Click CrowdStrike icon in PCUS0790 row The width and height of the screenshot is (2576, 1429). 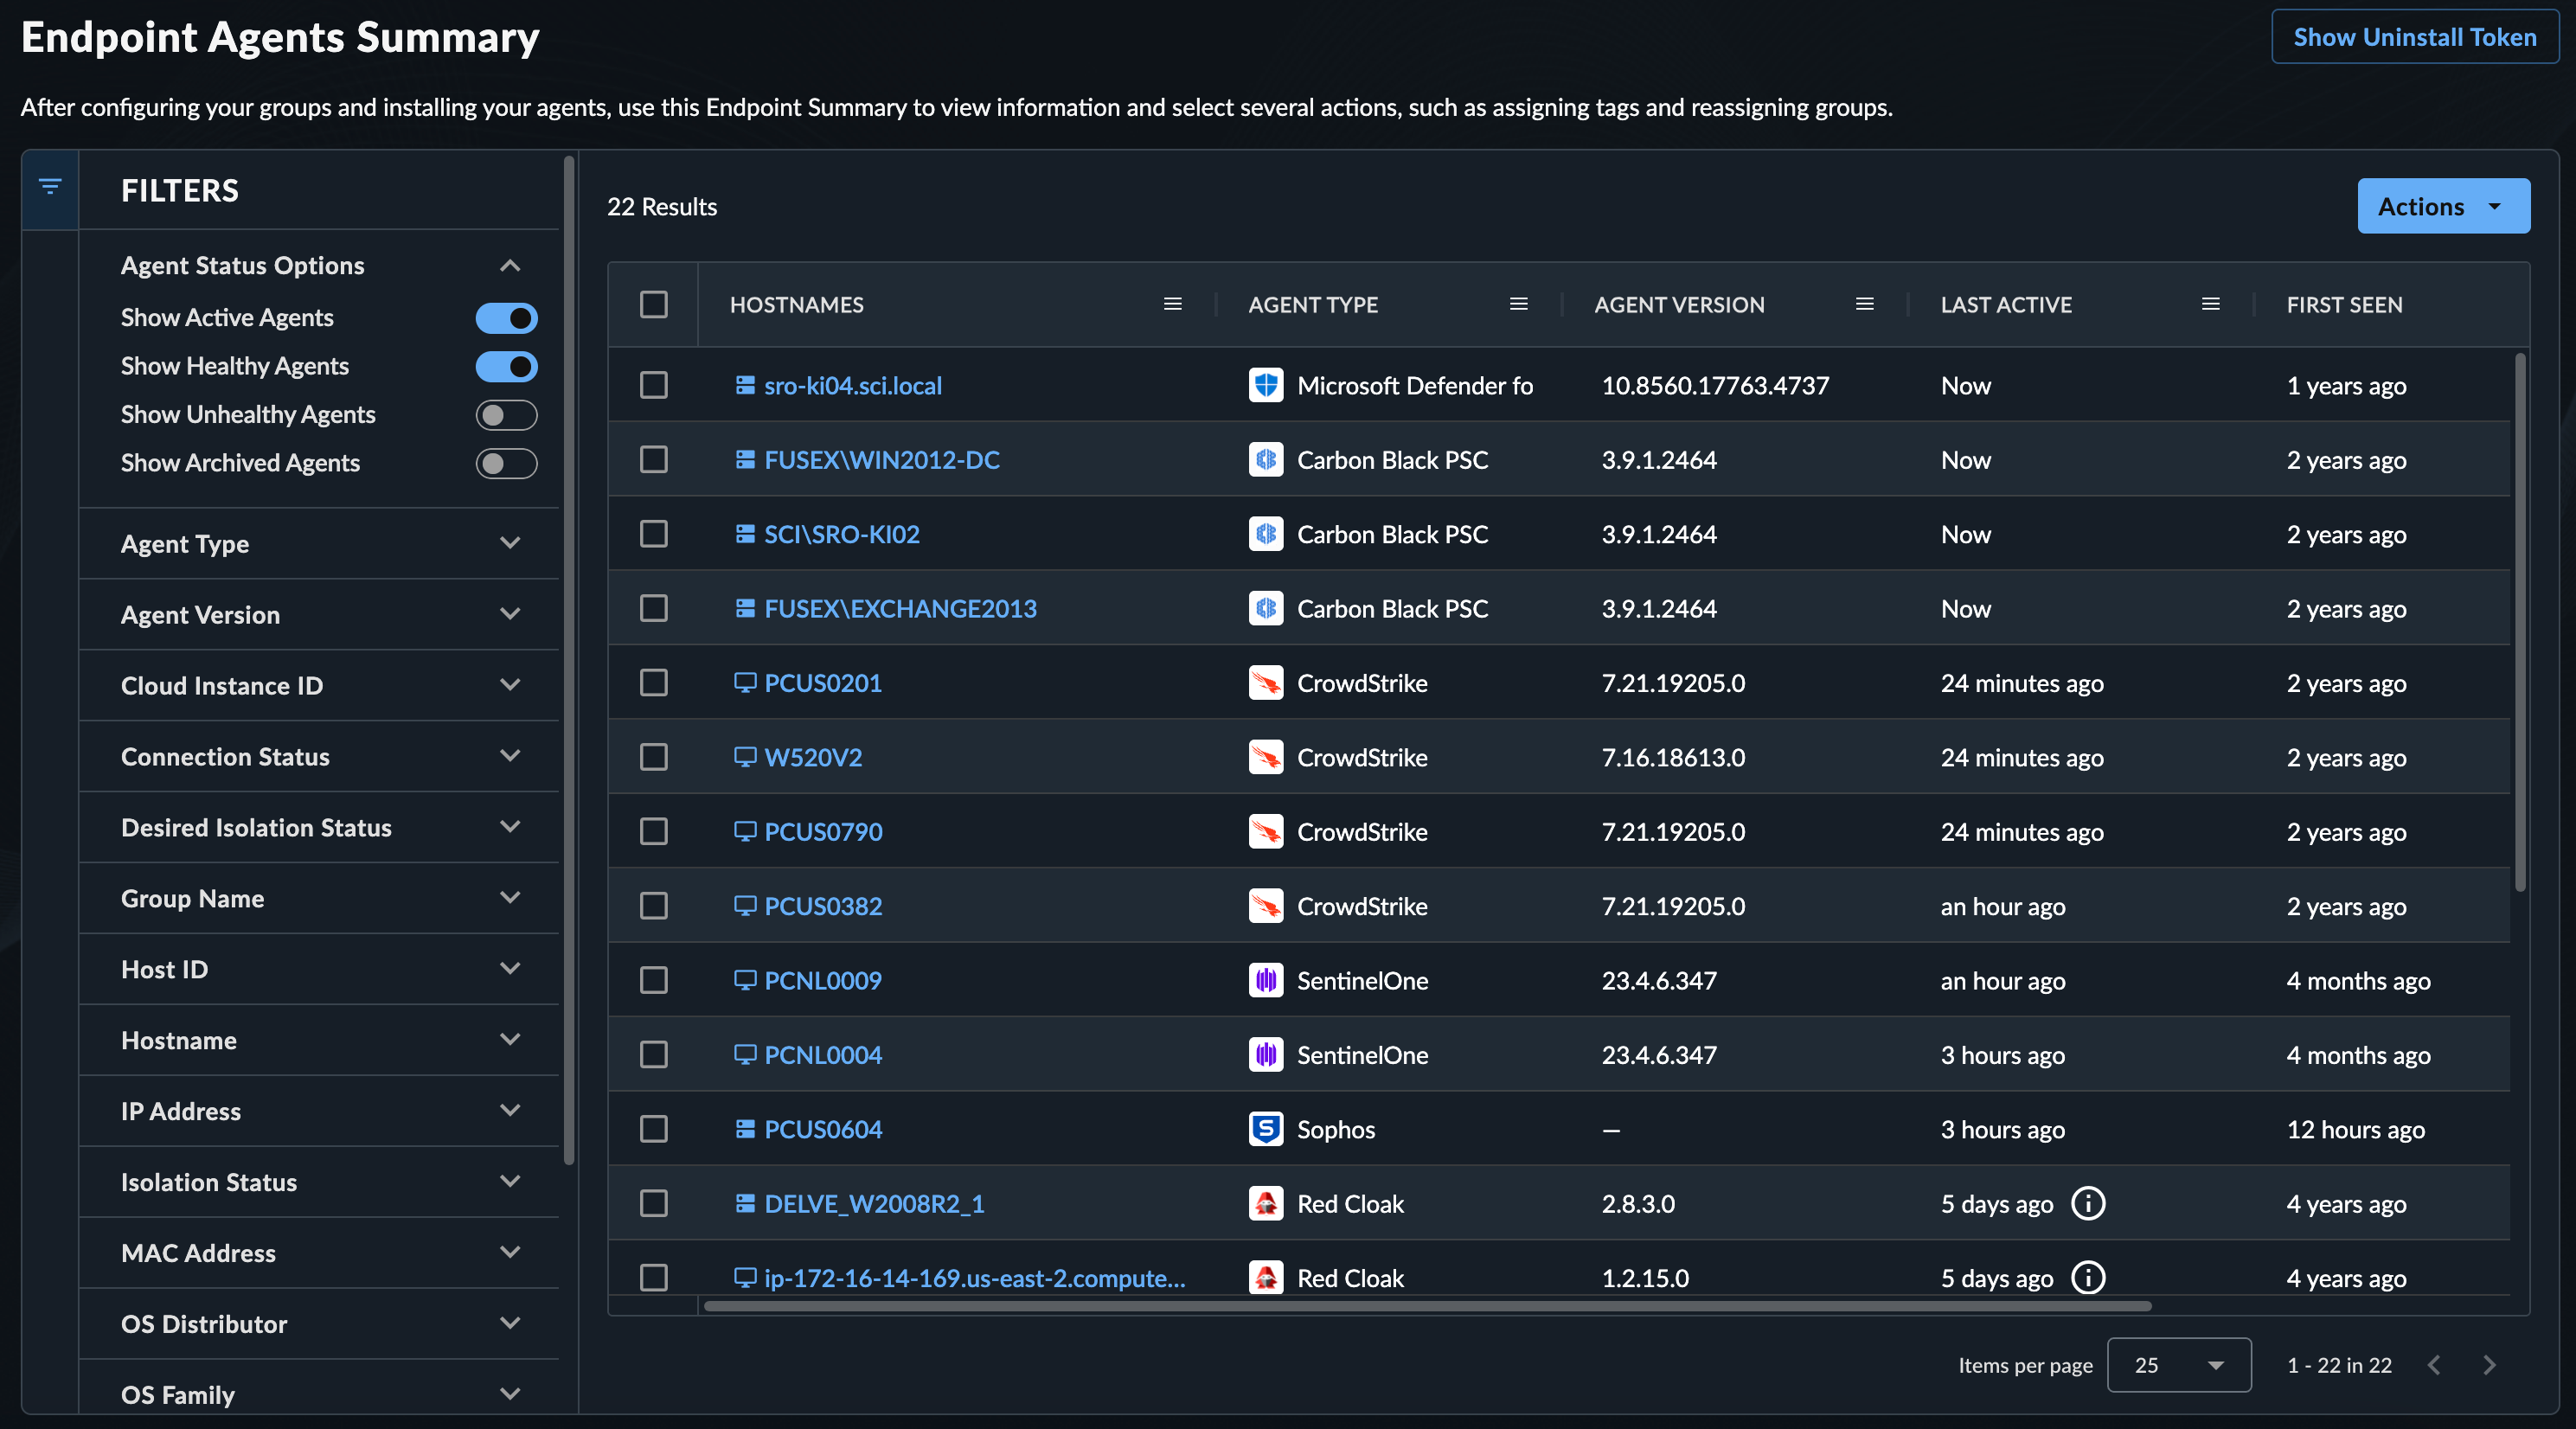[1266, 831]
